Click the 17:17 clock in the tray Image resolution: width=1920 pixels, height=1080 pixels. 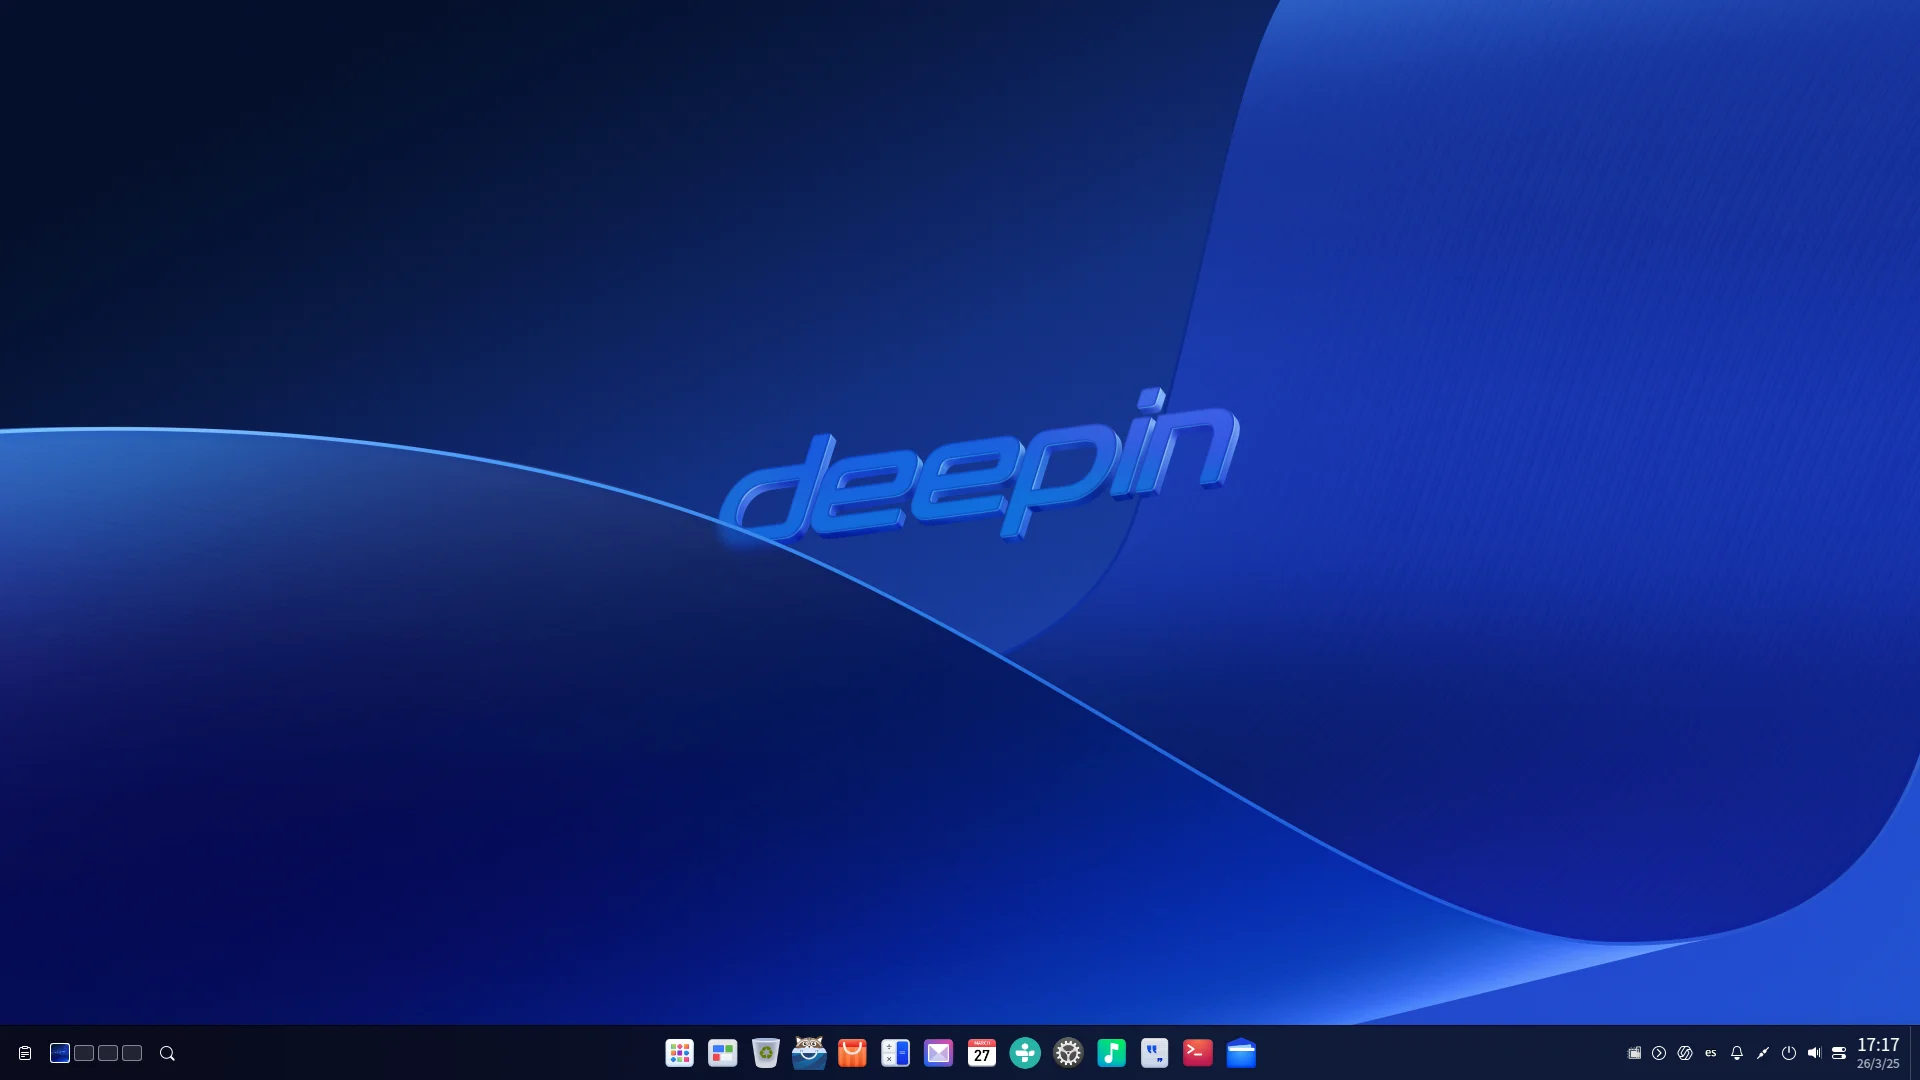1878,1045
